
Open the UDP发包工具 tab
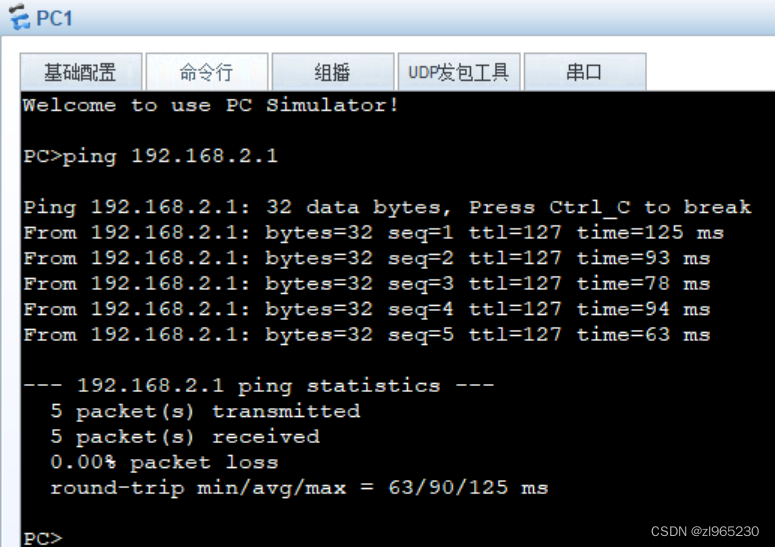click(459, 72)
